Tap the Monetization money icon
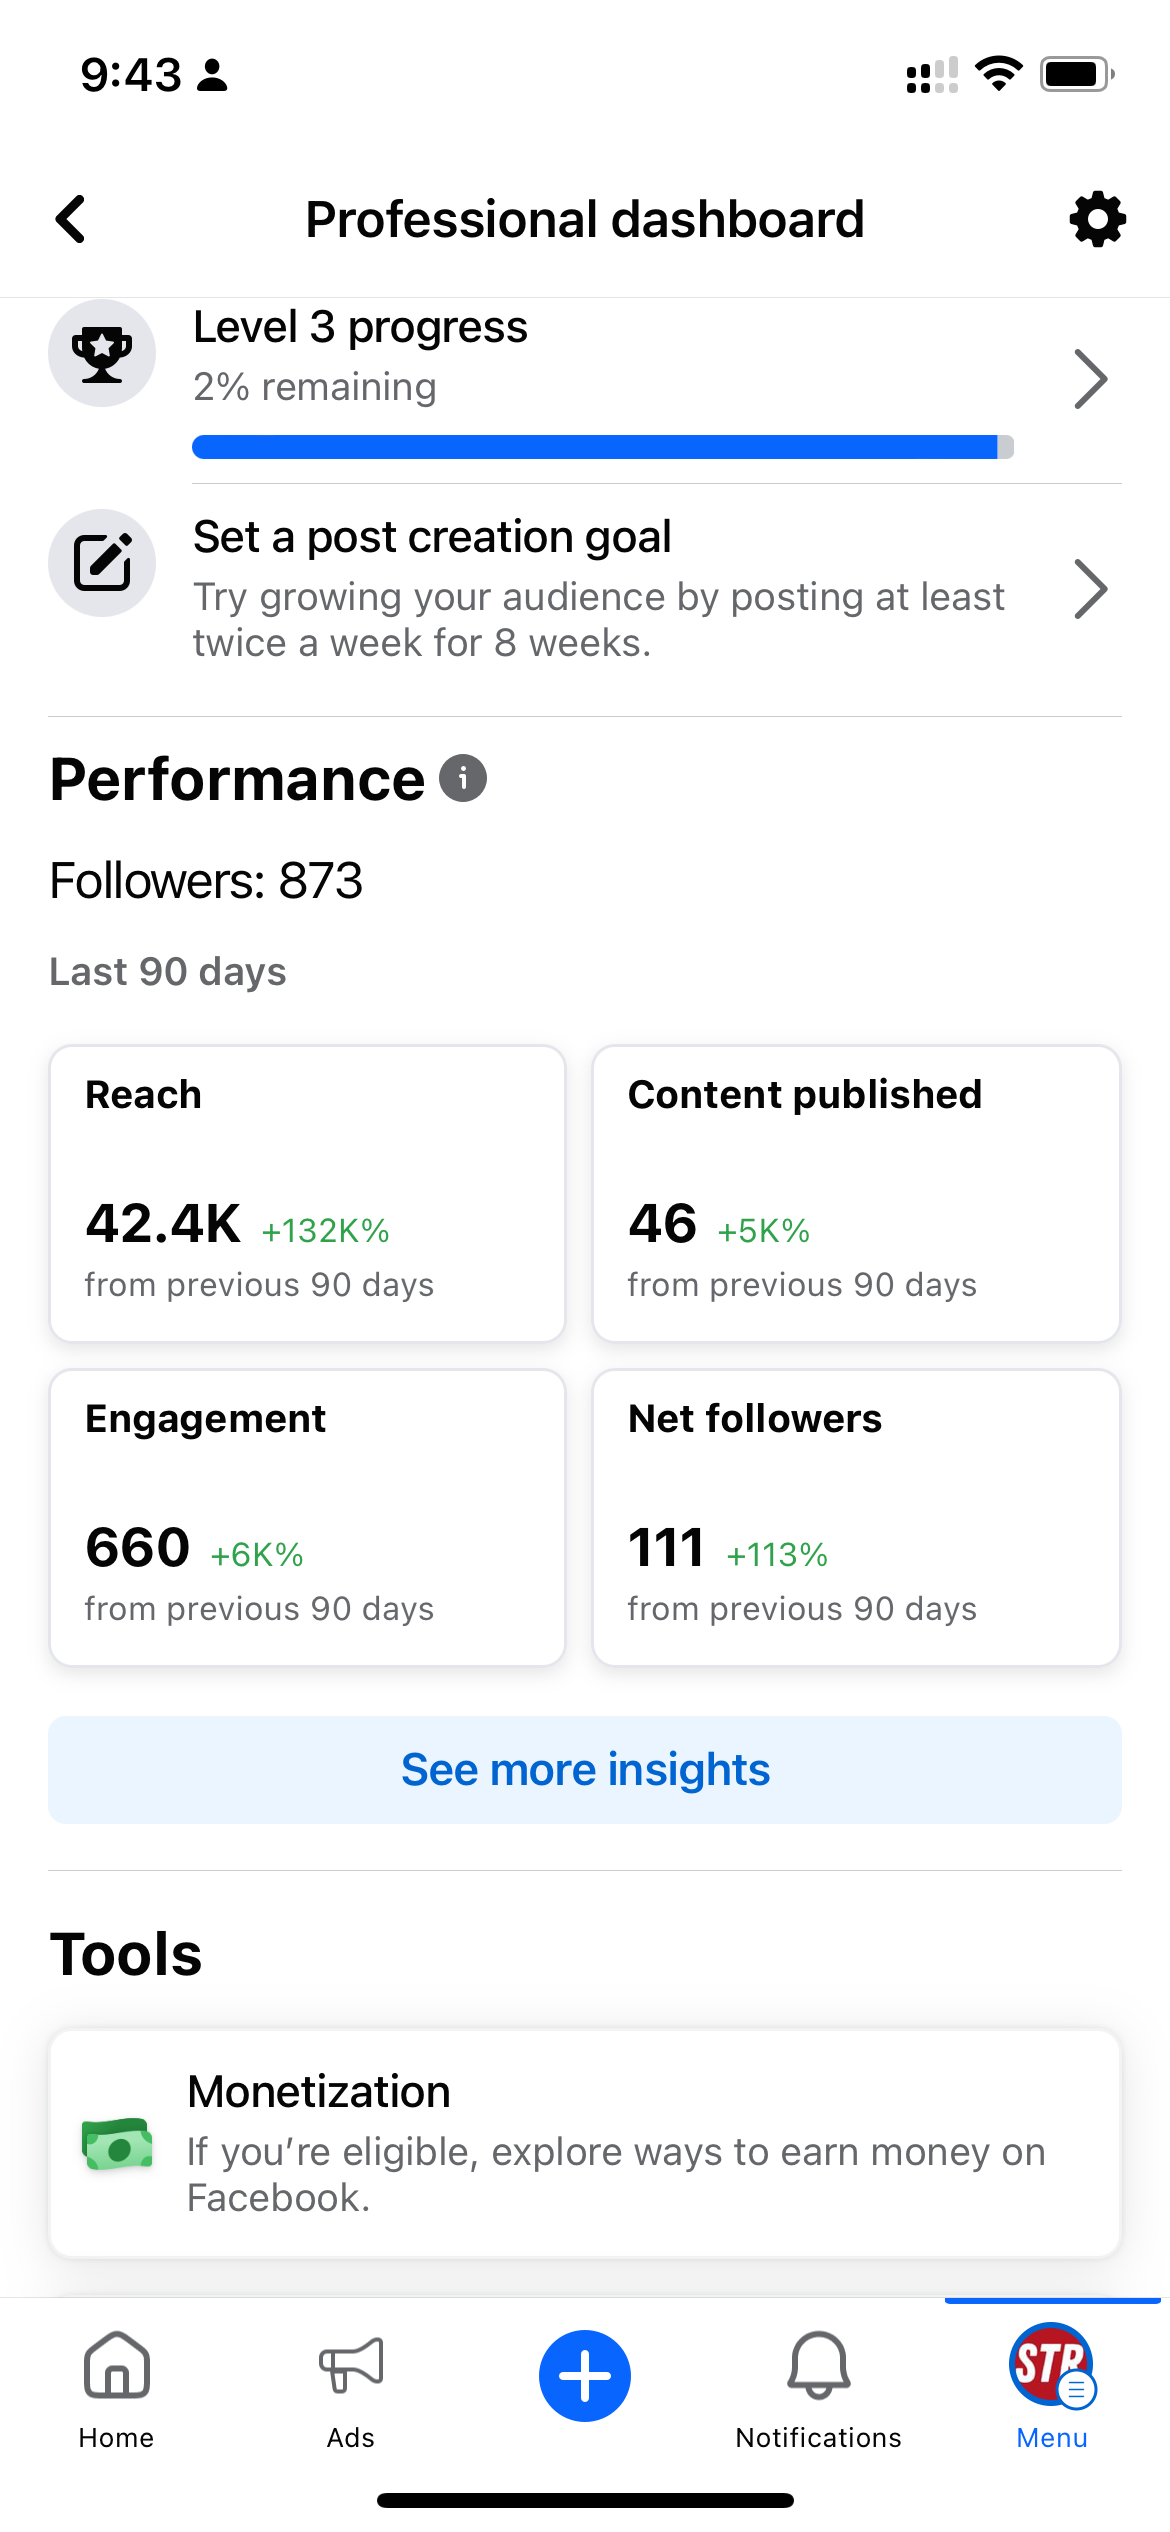1170x2532 pixels. (117, 2145)
